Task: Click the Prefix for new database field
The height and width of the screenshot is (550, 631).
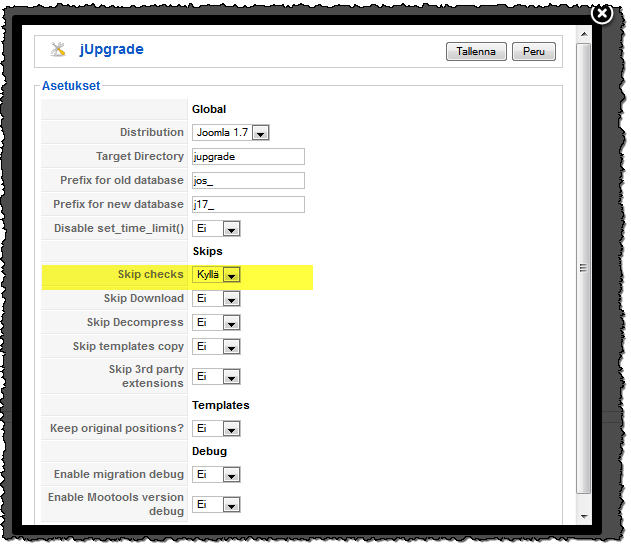Action: coord(247,204)
